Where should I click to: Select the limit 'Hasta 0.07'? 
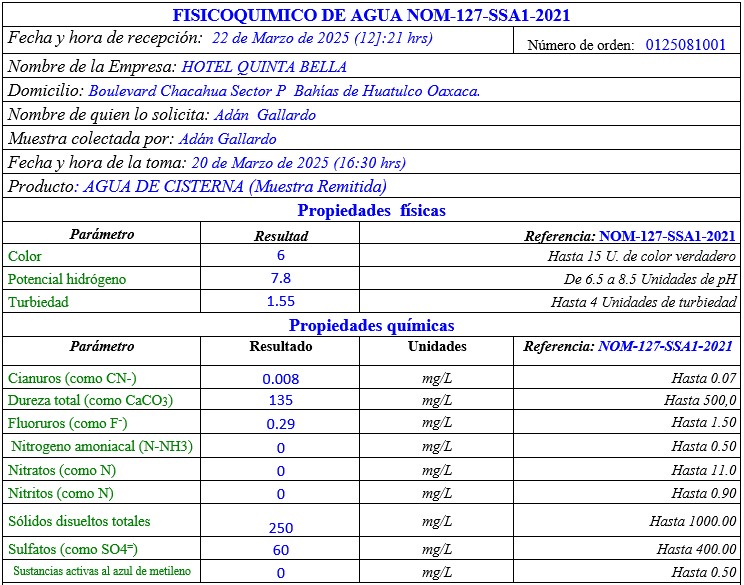tap(704, 378)
